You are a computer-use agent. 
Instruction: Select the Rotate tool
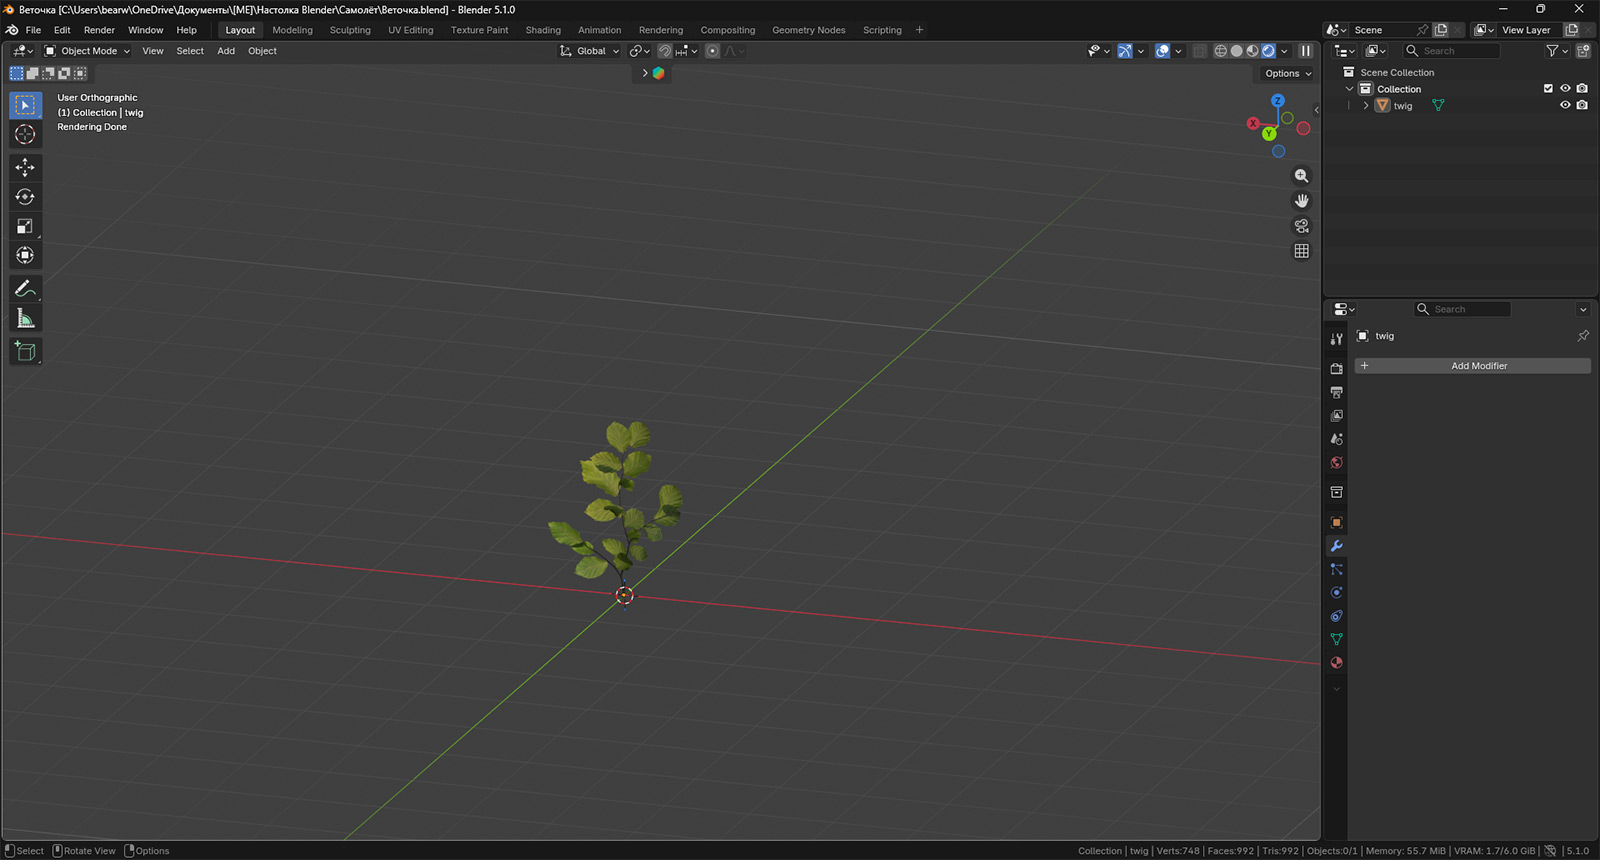coord(25,197)
